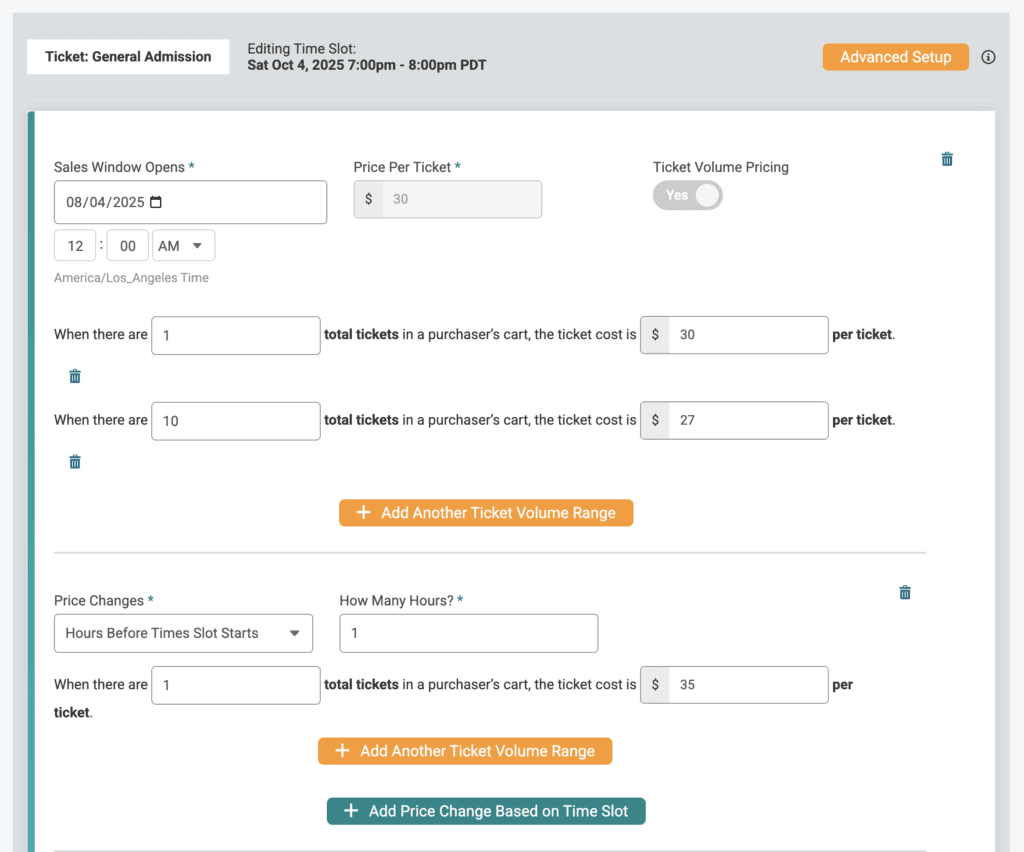The width and height of the screenshot is (1024, 852).
Task: Delete the 10-ticket volume range row
Action: pos(75,461)
